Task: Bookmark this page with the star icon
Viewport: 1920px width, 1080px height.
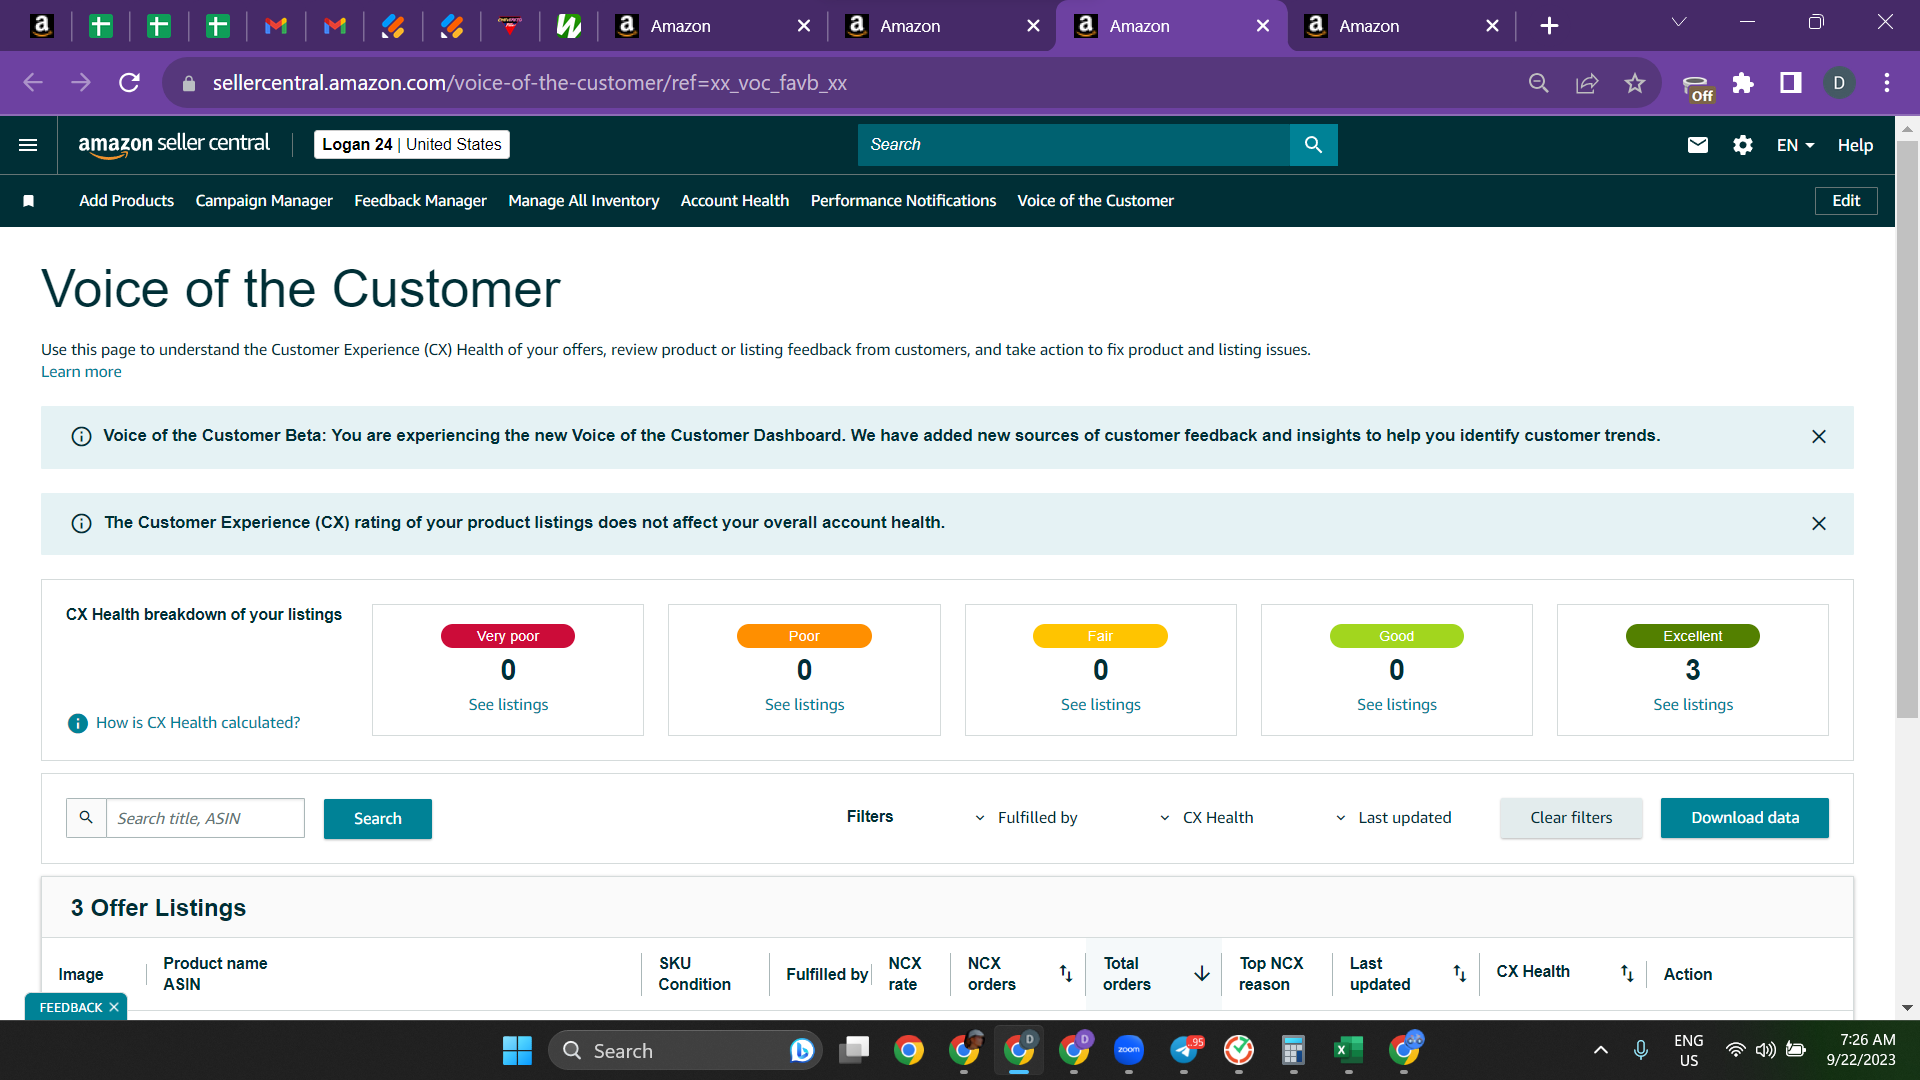Action: click(x=1635, y=83)
